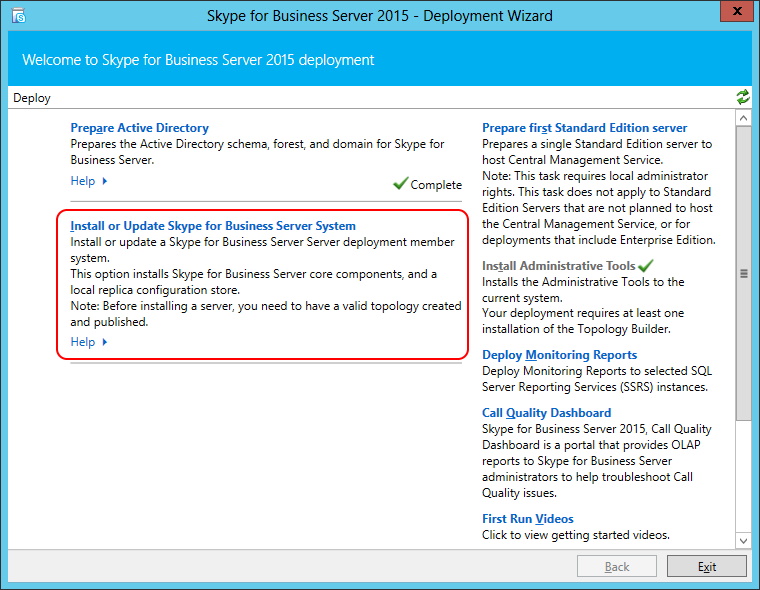Viewport: 760px width, 590px height.
Task: Click the Deployment Wizard title bar app icon
Action: [18, 16]
